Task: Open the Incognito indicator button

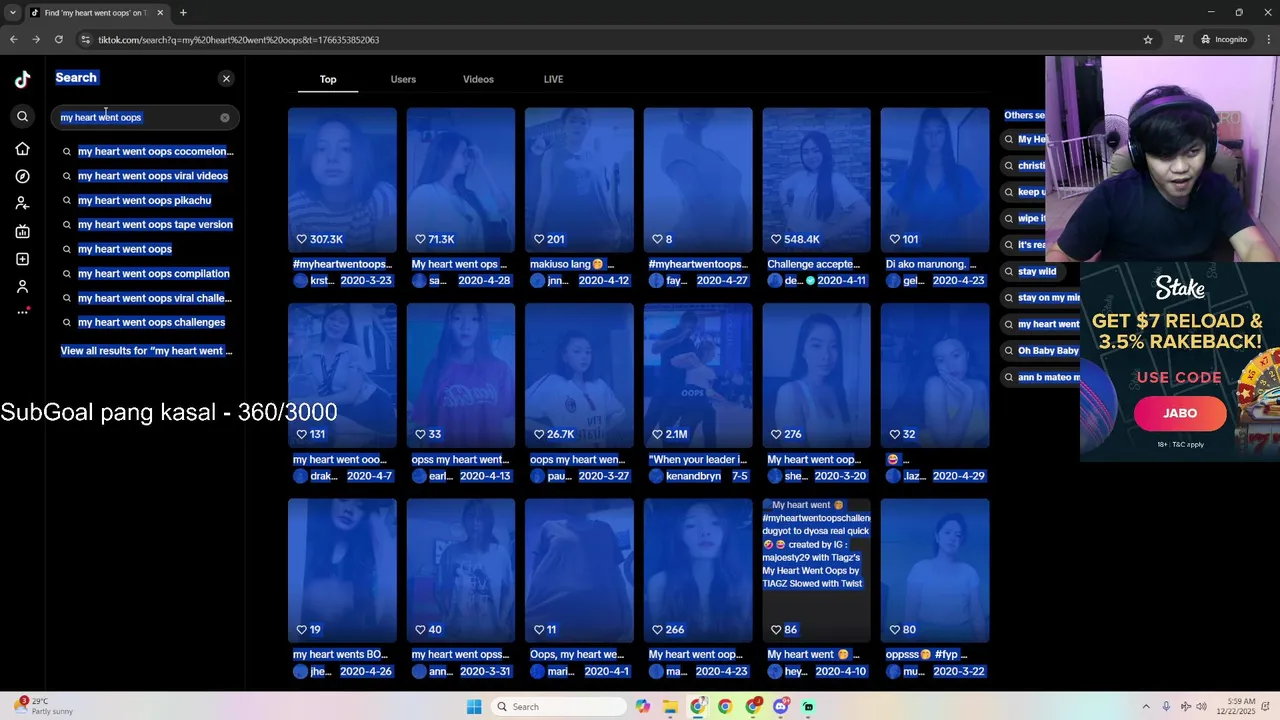Action: pyautogui.click(x=1224, y=40)
